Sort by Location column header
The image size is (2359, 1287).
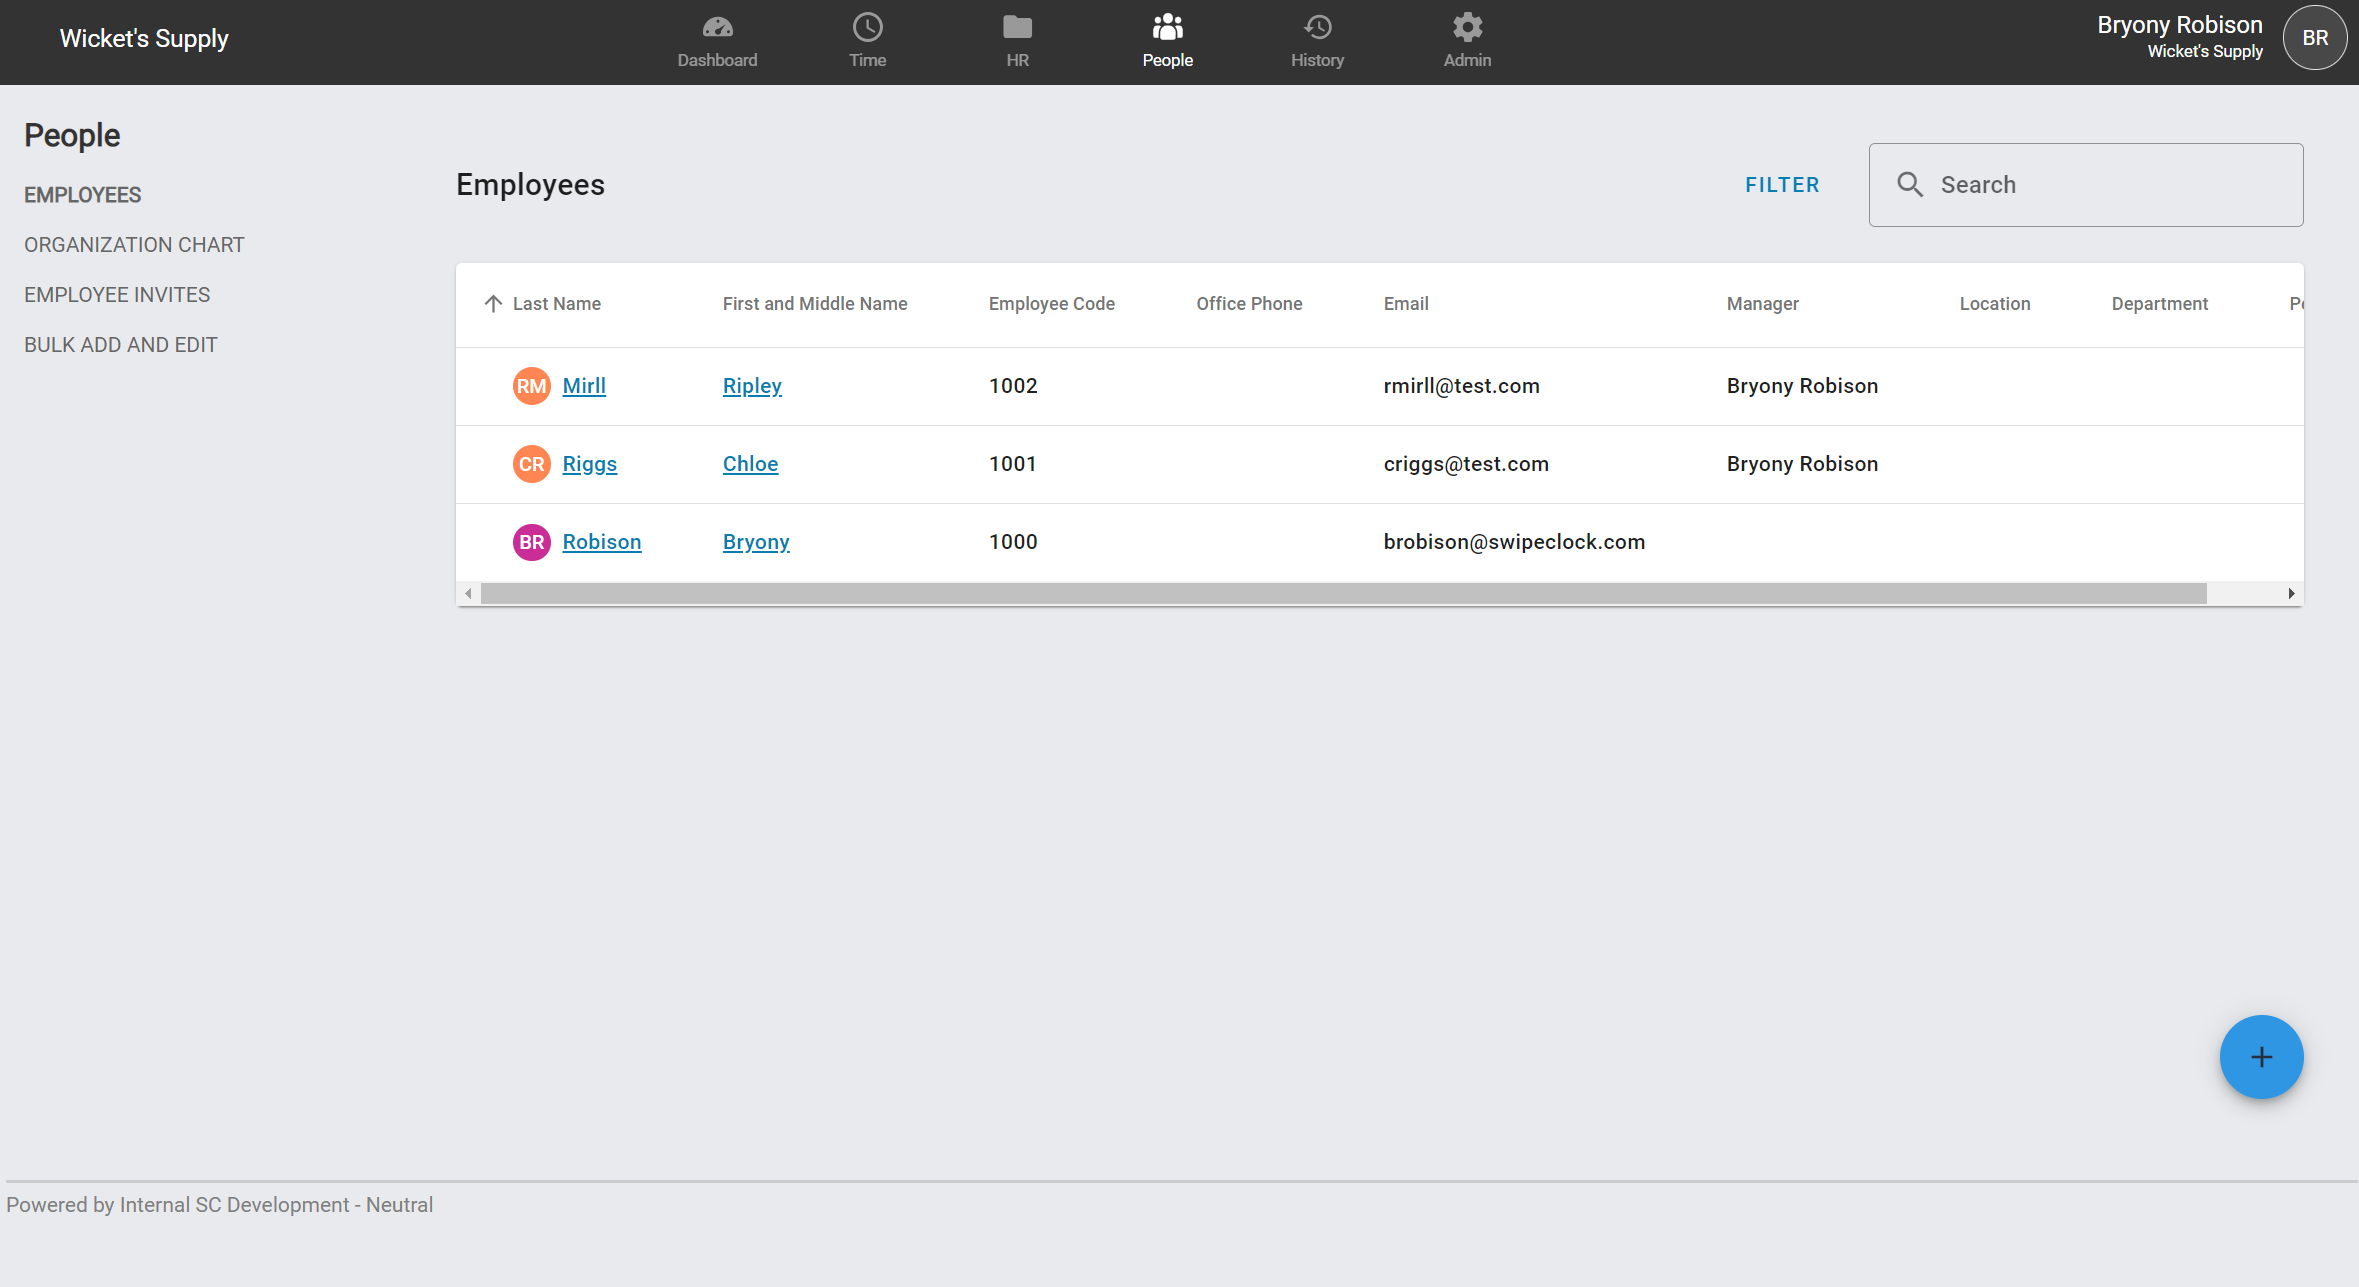[x=1994, y=304]
